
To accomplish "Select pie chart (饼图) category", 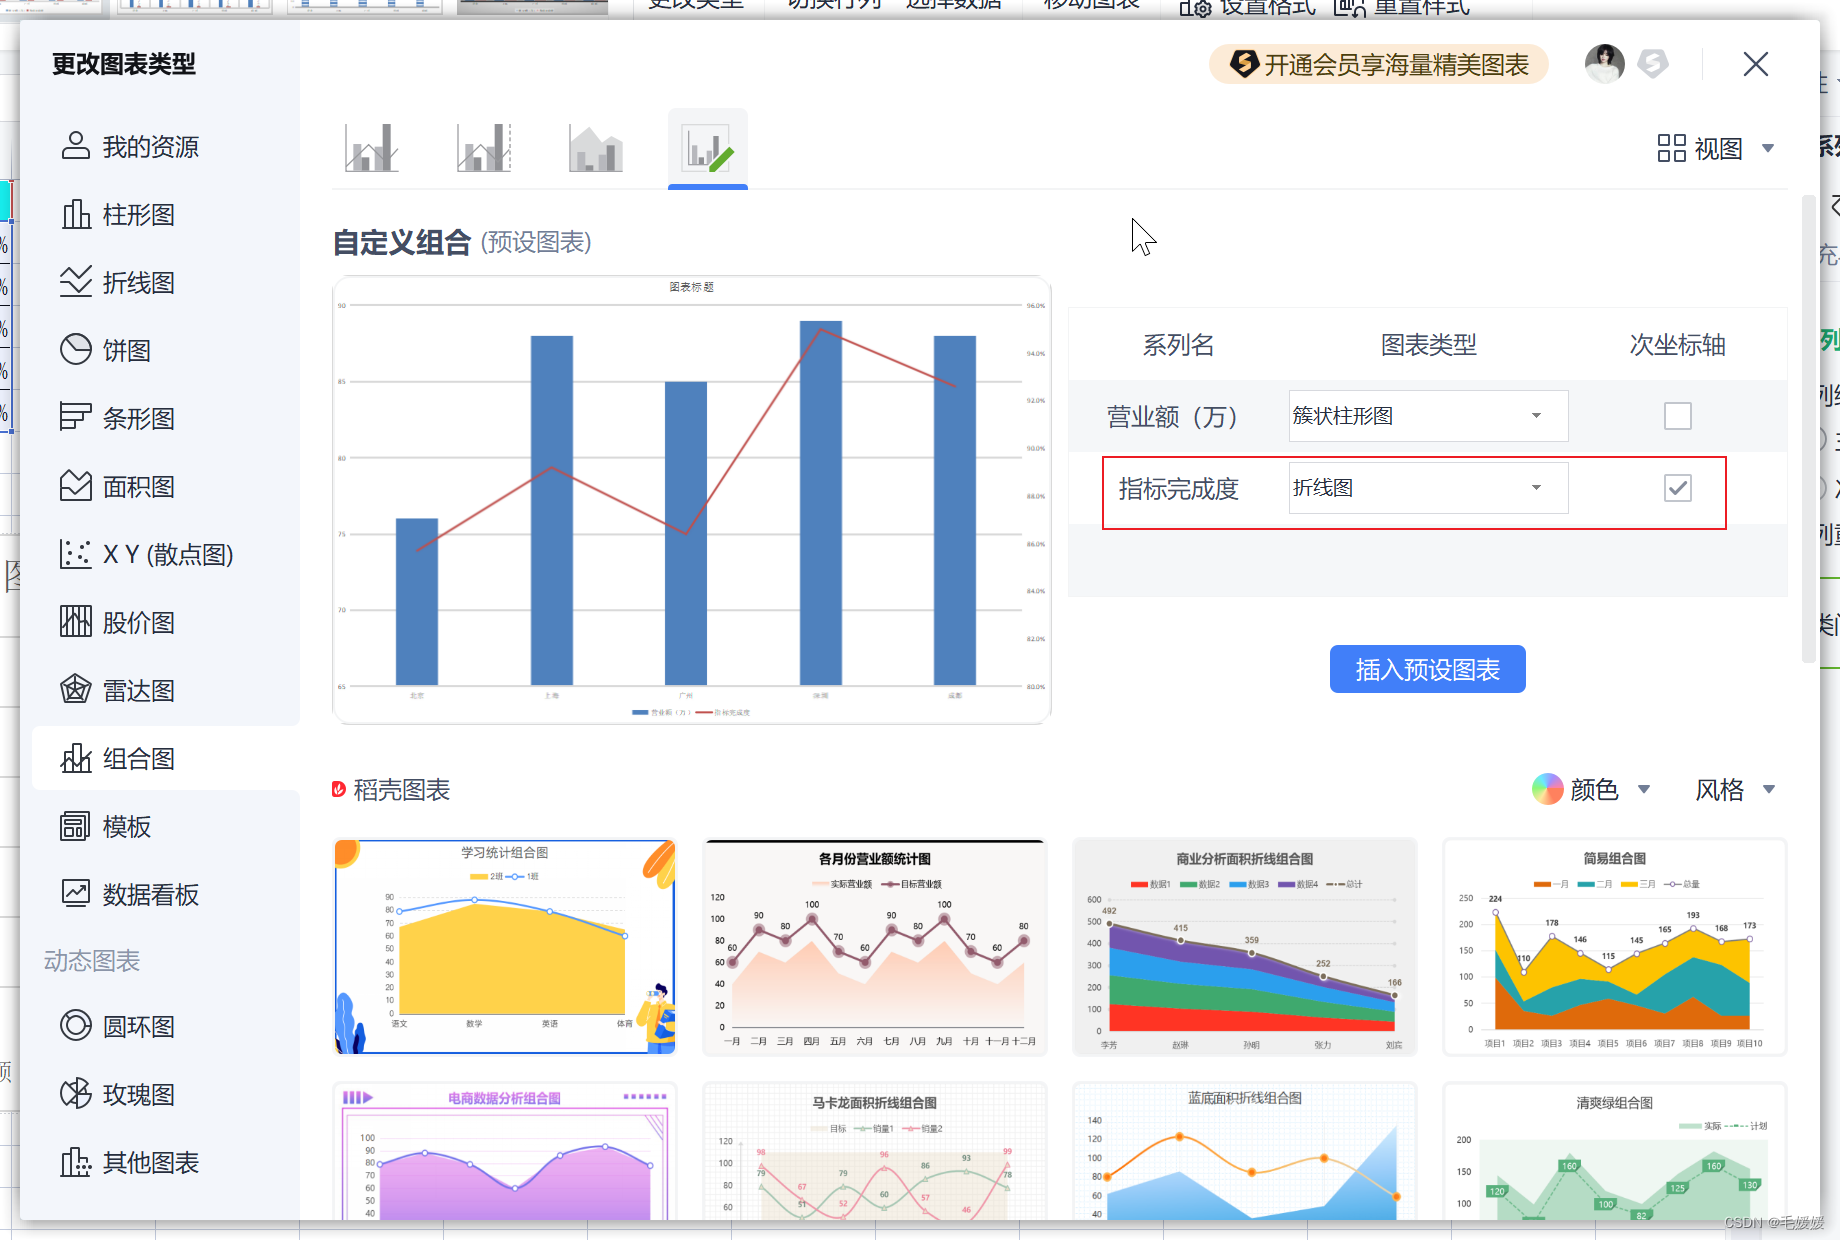I will coord(106,351).
